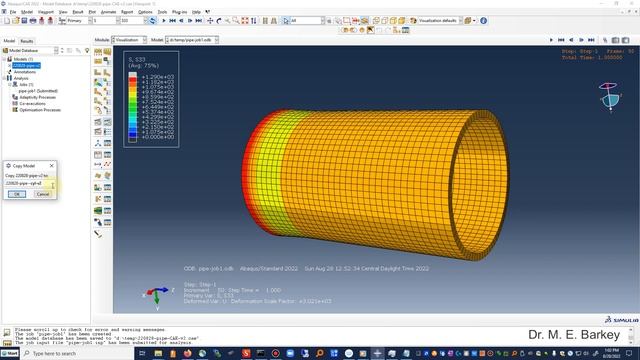
Task: Click the Auto-fit view icon
Action: pyautogui.click(x=245, y=20)
